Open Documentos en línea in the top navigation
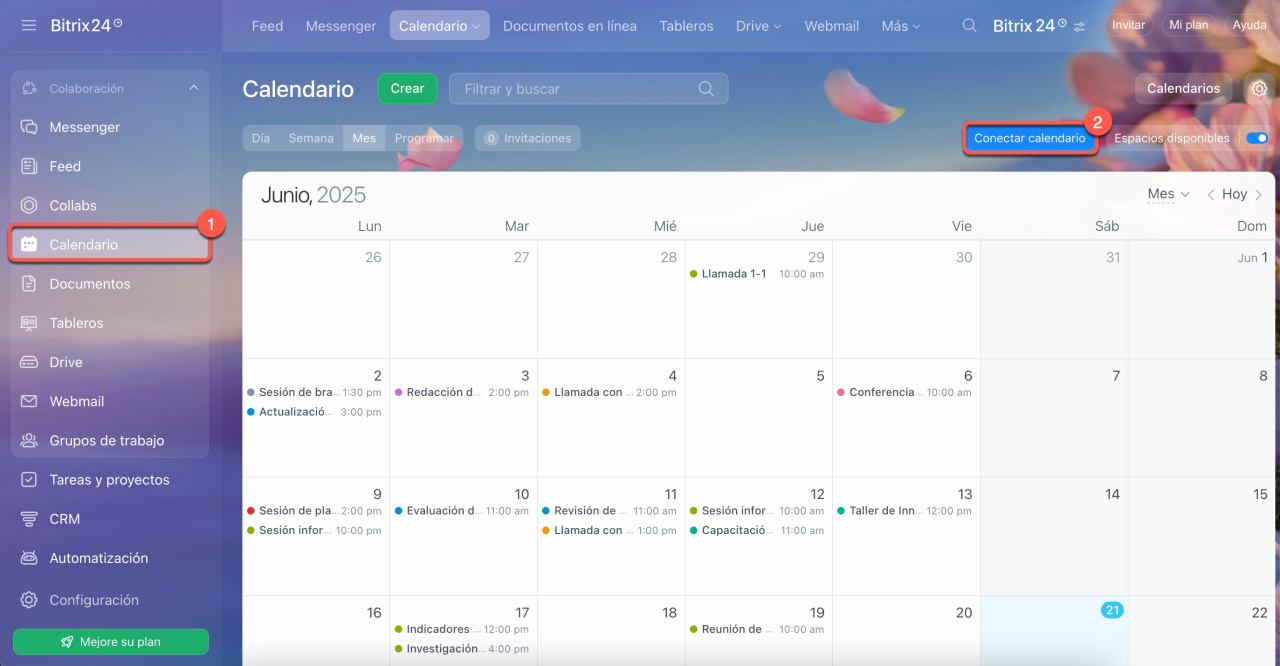Viewport: 1280px width, 666px height. point(570,26)
